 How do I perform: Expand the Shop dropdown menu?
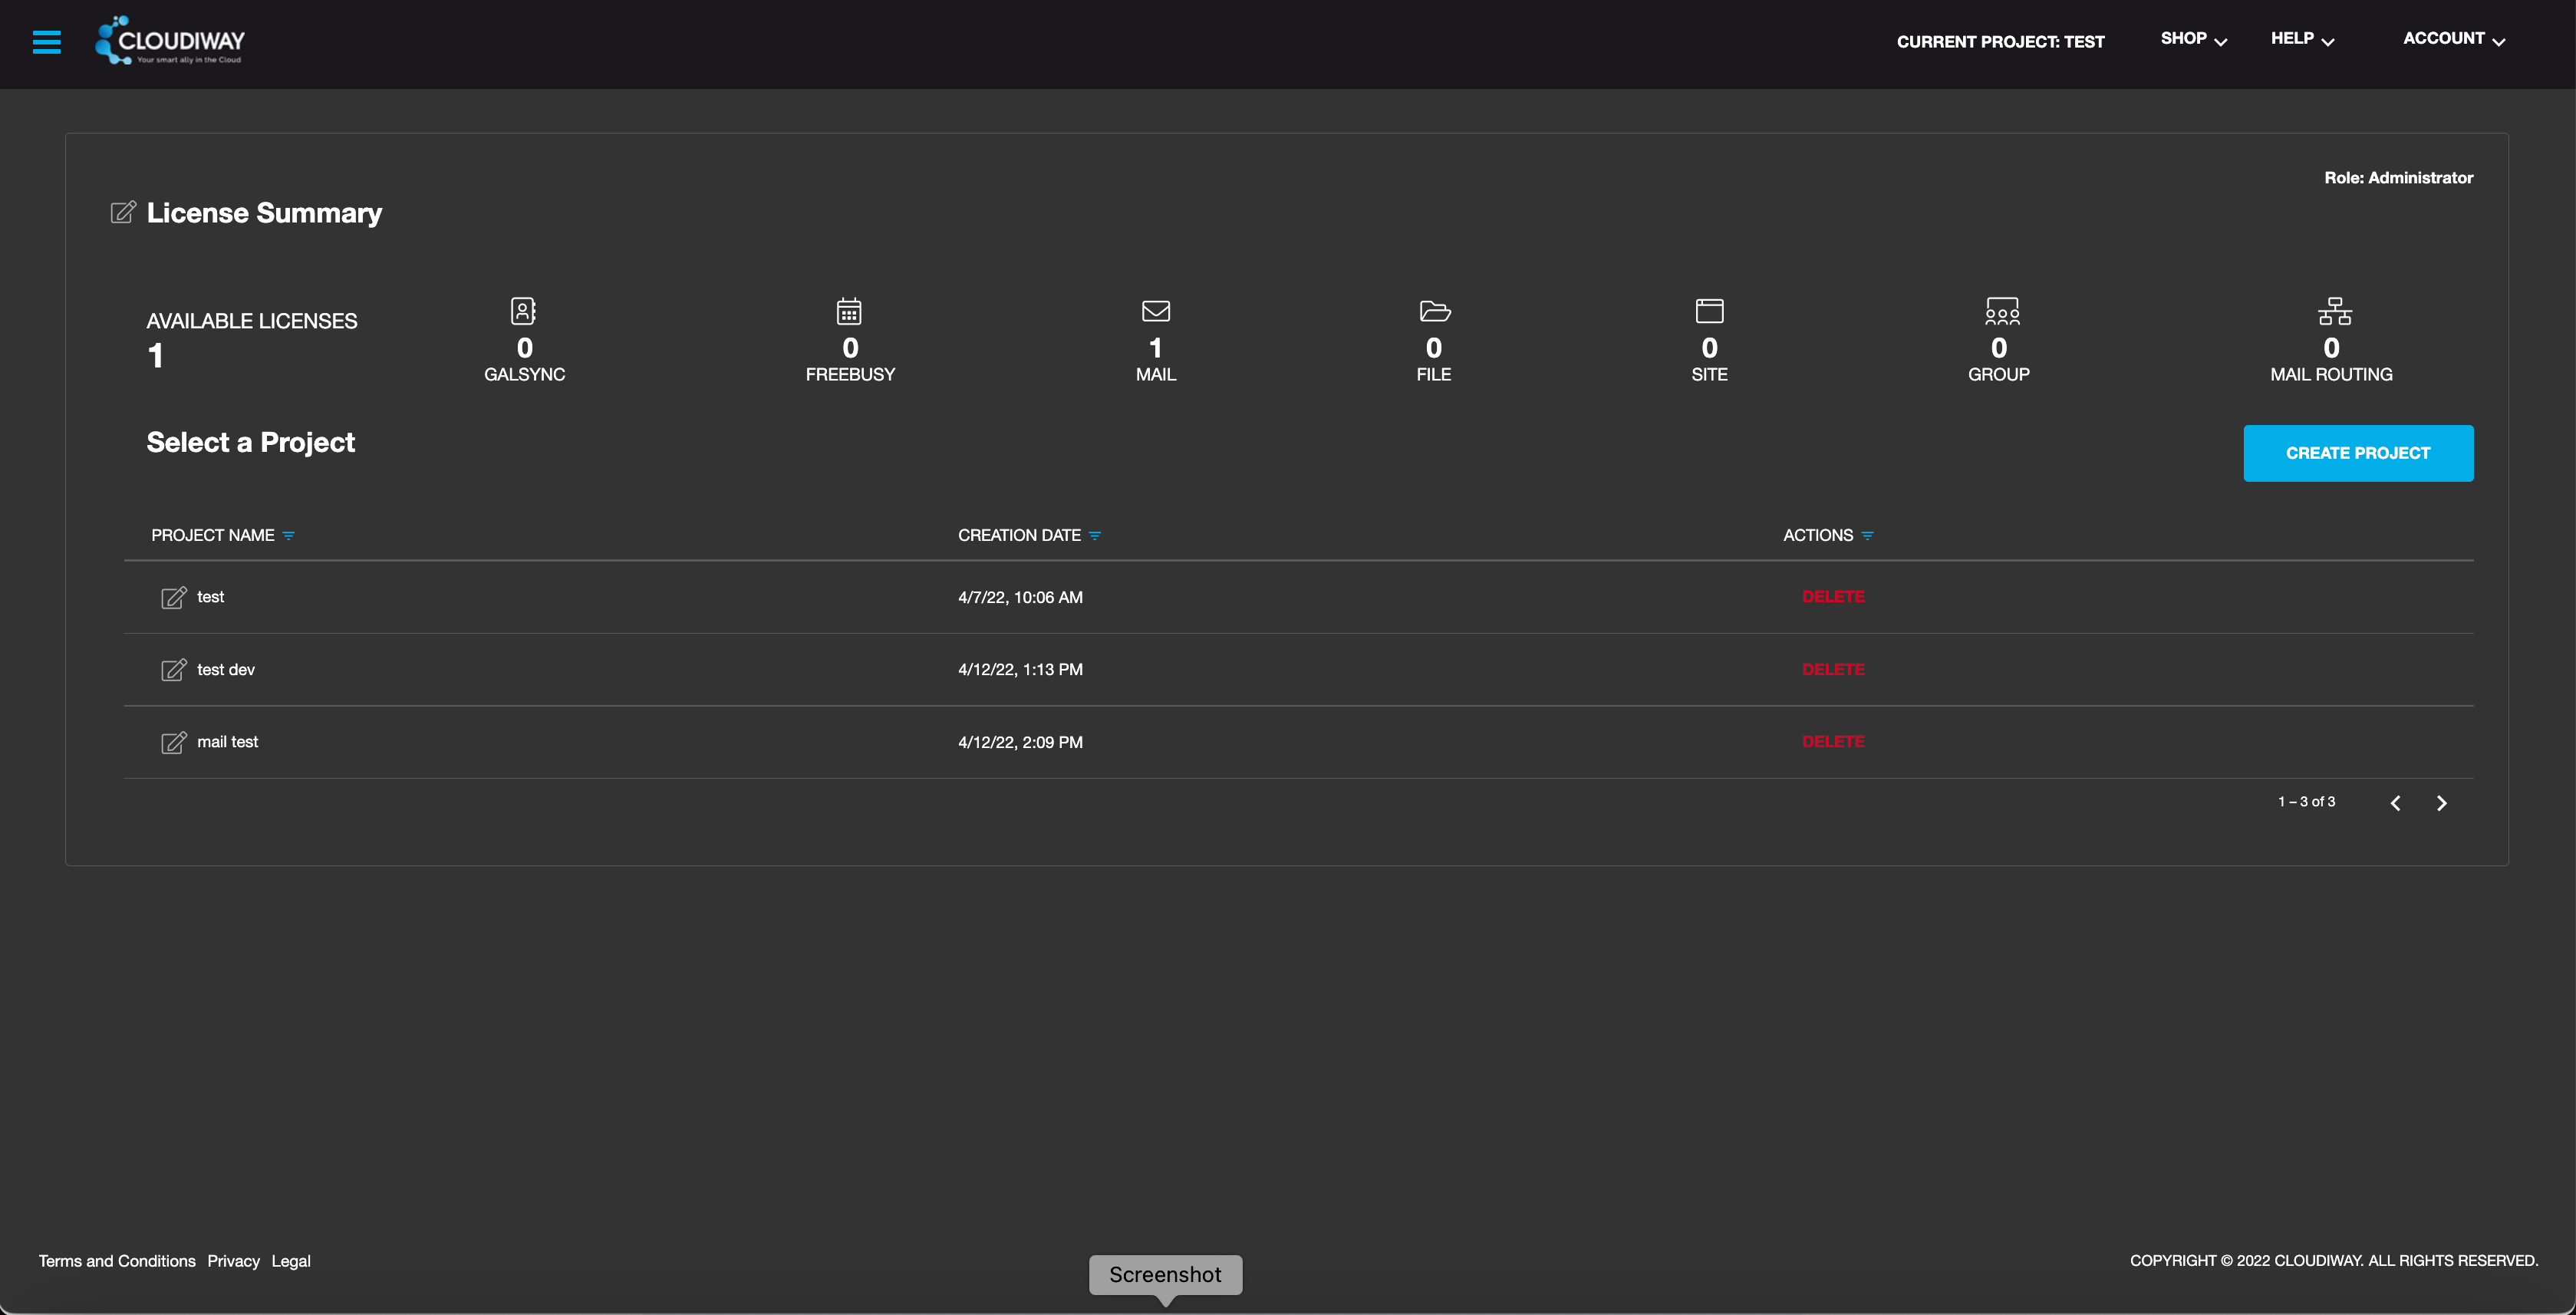[x=2193, y=39]
